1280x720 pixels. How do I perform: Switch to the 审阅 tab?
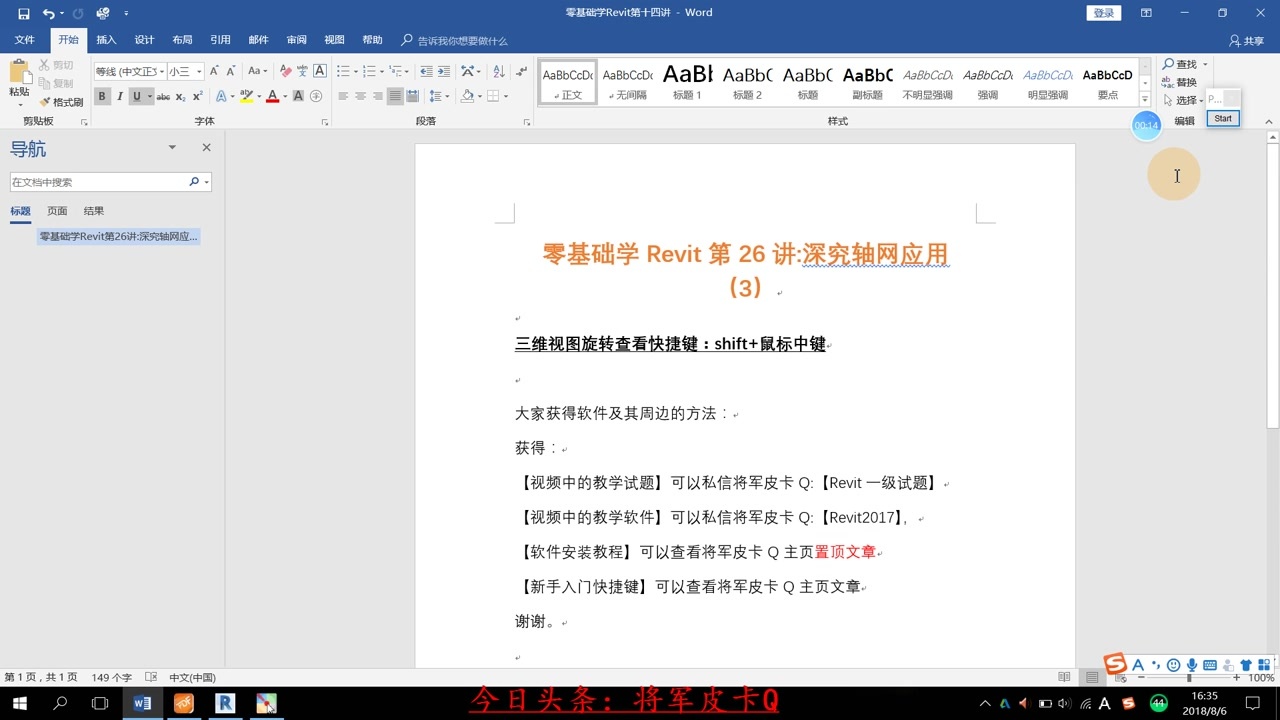pyautogui.click(x=296, y=40)
